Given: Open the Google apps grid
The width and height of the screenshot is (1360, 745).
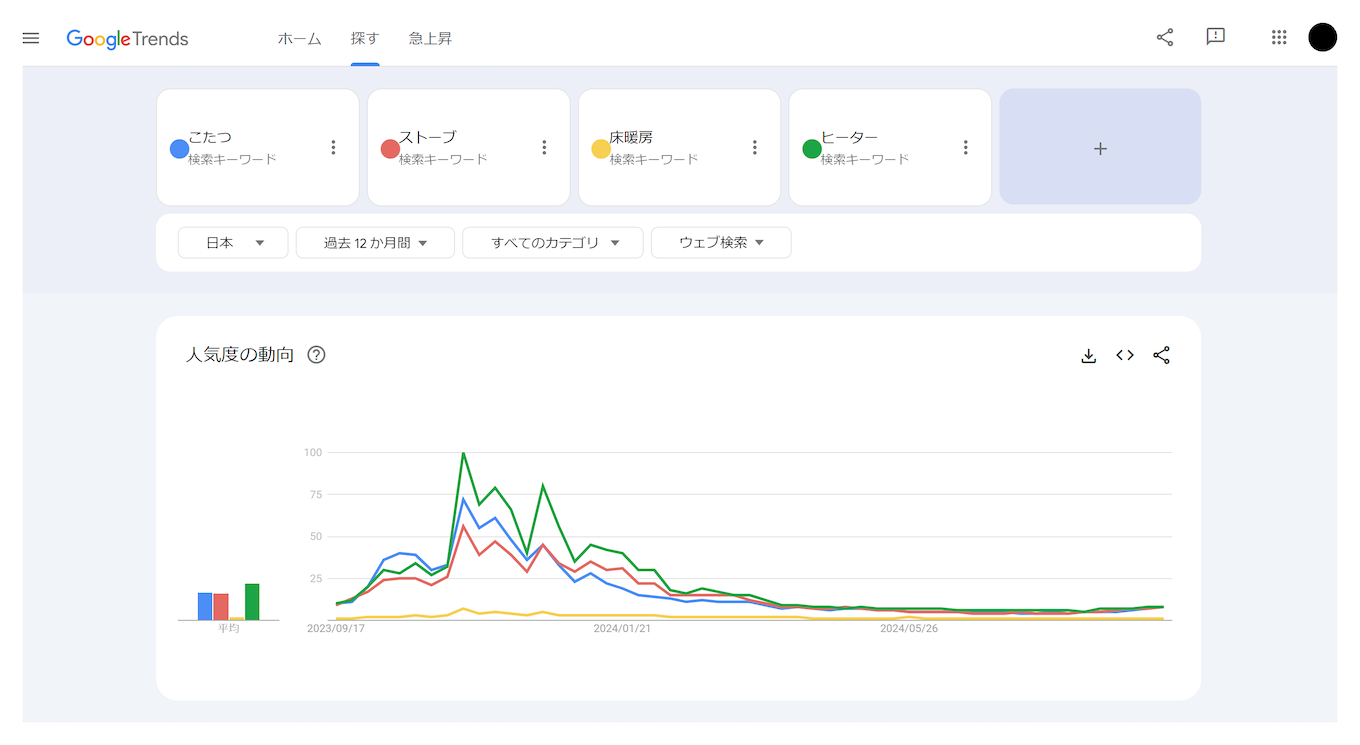Looking at the screenshot, I should pos(1279,37).
